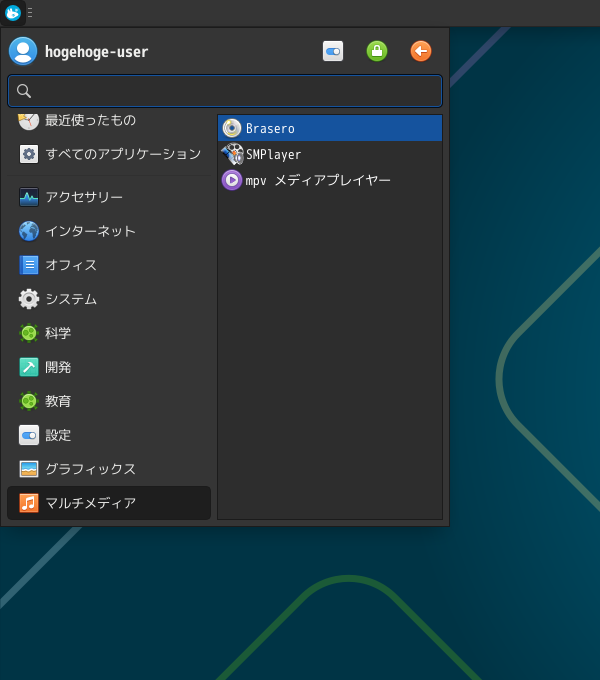Launch Brasero from the application list
Screen dimensions: 600x680
click(329, 128)
